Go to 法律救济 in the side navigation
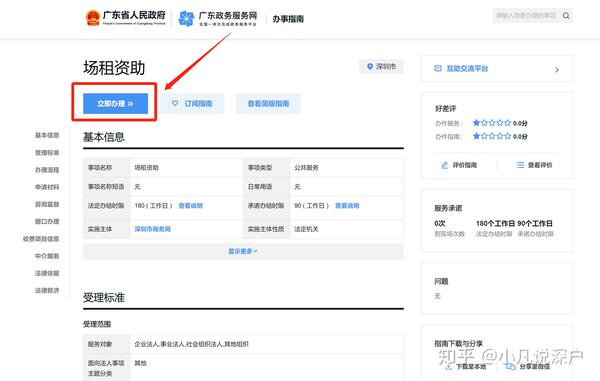 pos(47,290)
